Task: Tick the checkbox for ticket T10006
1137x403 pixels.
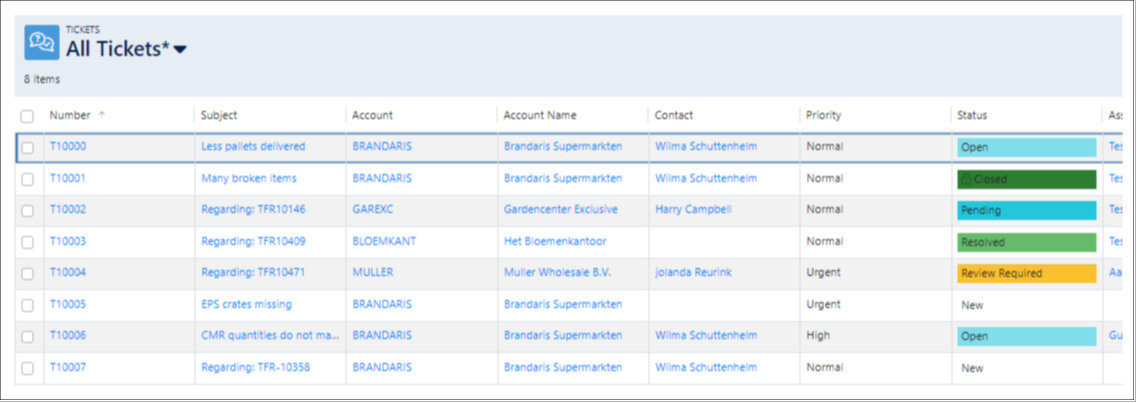Action: [27, 337]
